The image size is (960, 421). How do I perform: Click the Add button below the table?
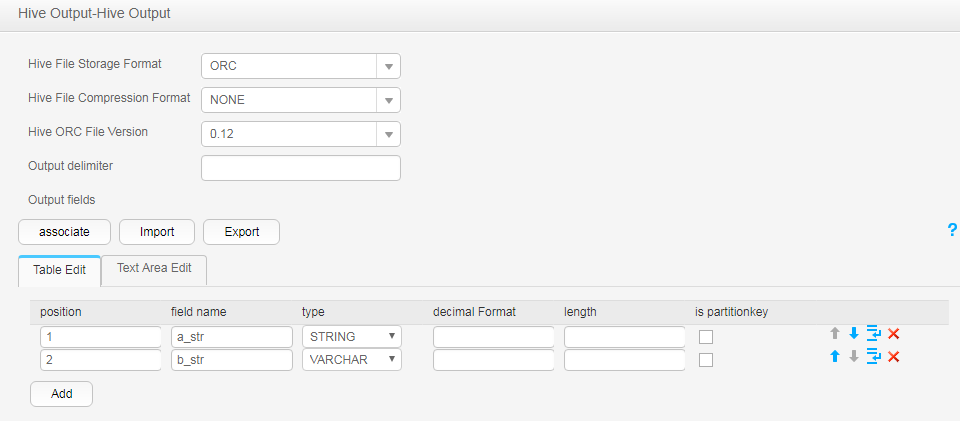(61, 394)
